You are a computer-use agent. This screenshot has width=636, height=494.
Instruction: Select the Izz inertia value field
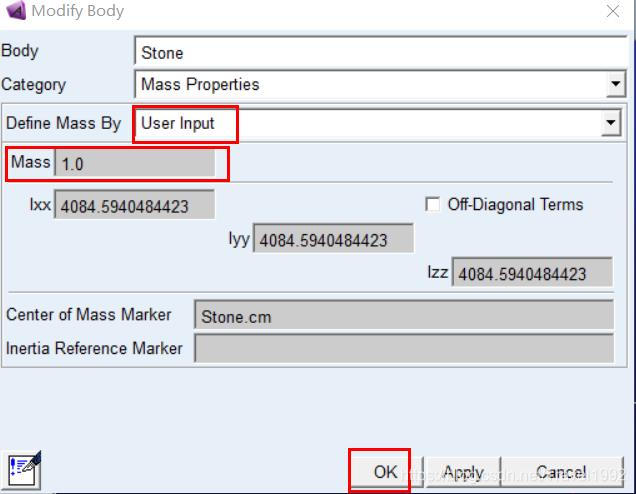pos(532,273)
